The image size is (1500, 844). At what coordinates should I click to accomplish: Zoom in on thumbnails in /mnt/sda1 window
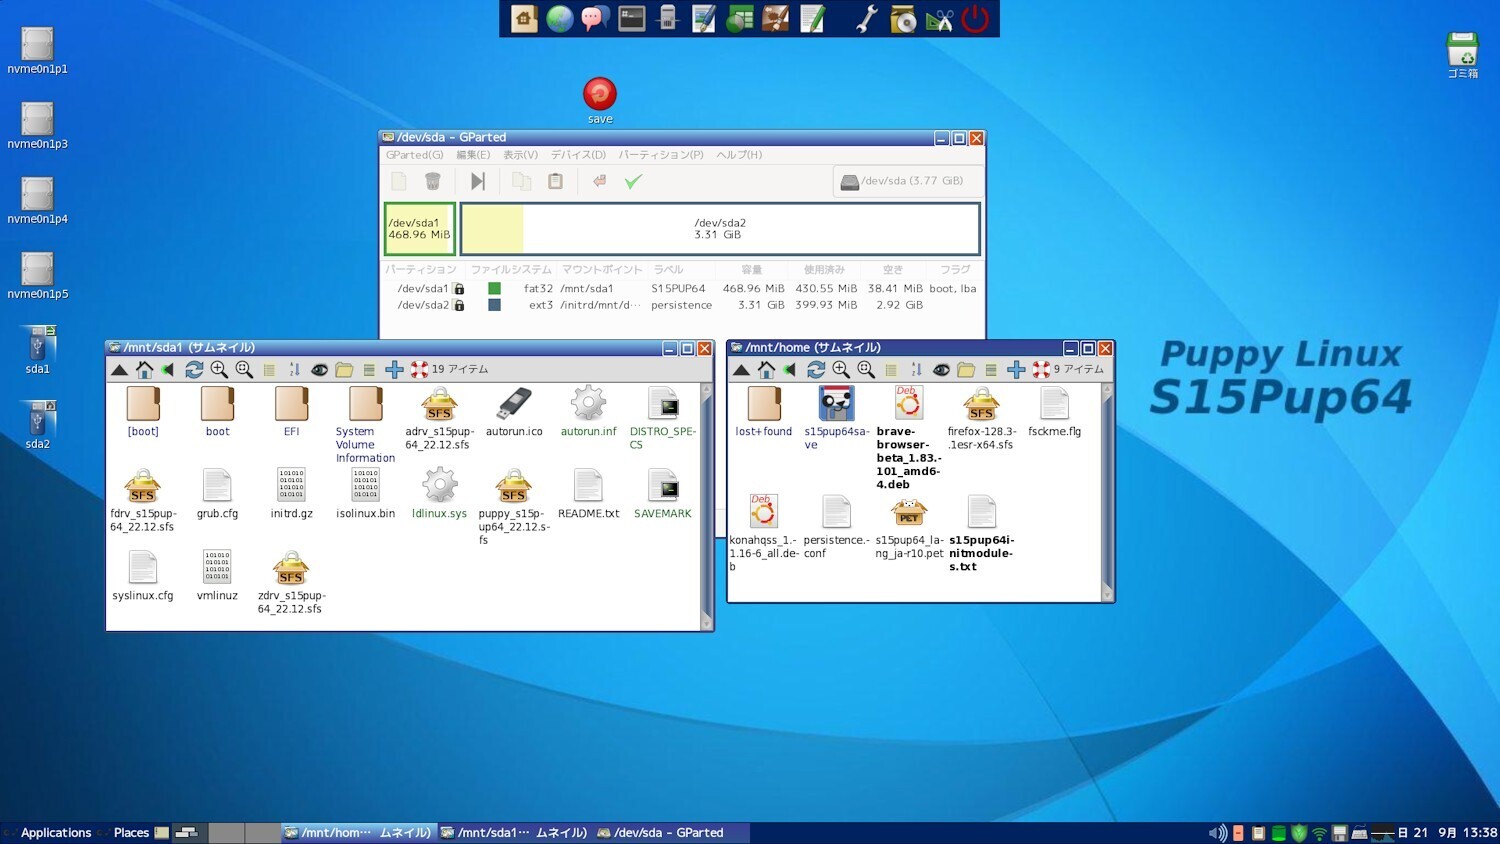coord(219,369)
